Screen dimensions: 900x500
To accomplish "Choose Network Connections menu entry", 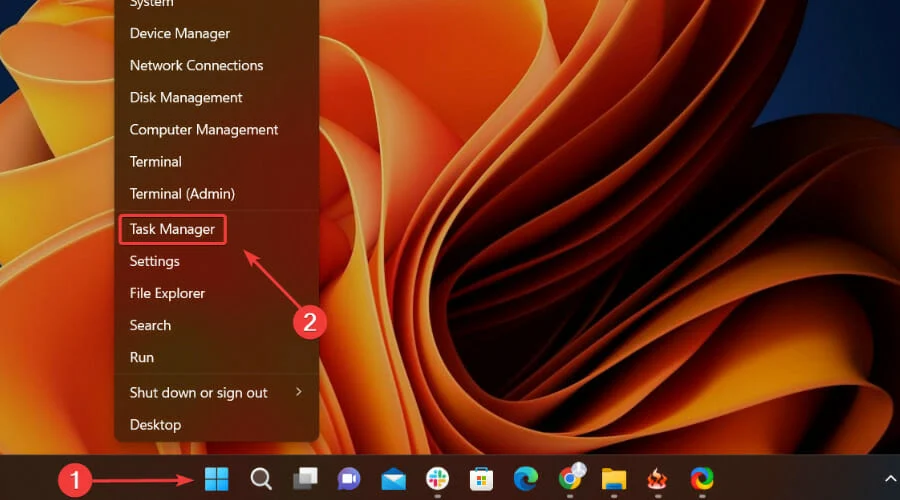I will pyautogui.click(x=196, y=65).
